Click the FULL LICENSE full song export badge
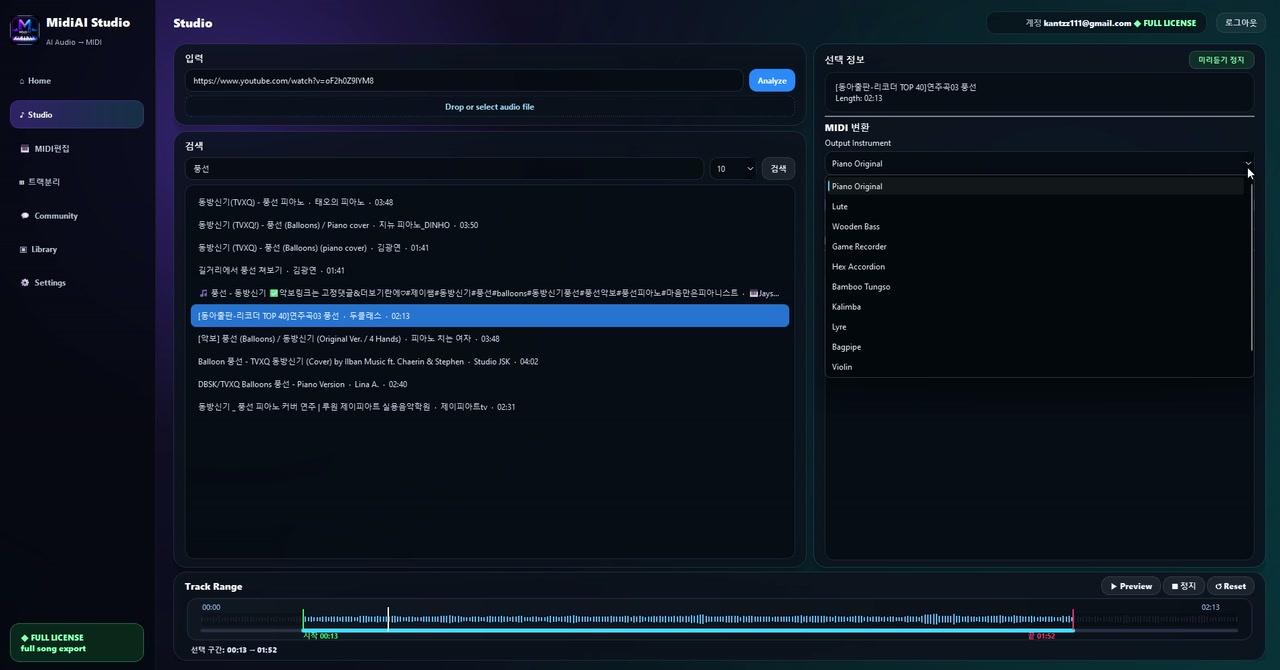 pyautogui.click(x=77, y=643)
